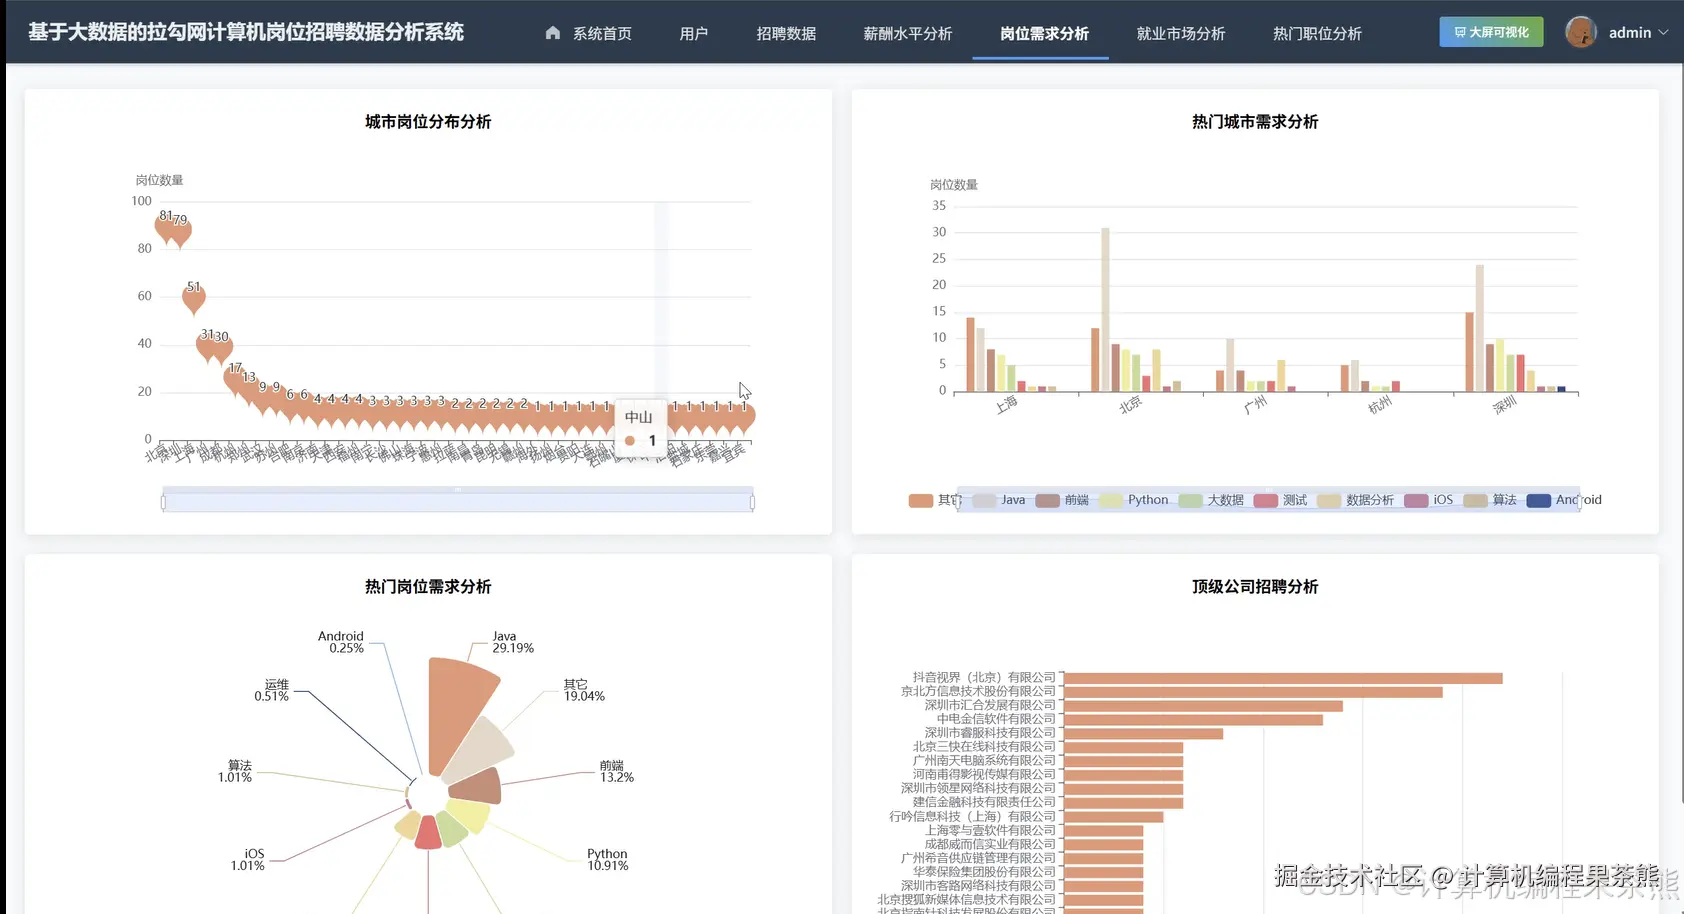Select the 热门职位分析 tab
Viewport: 1684px width, 914px height.
[1316, 32]
